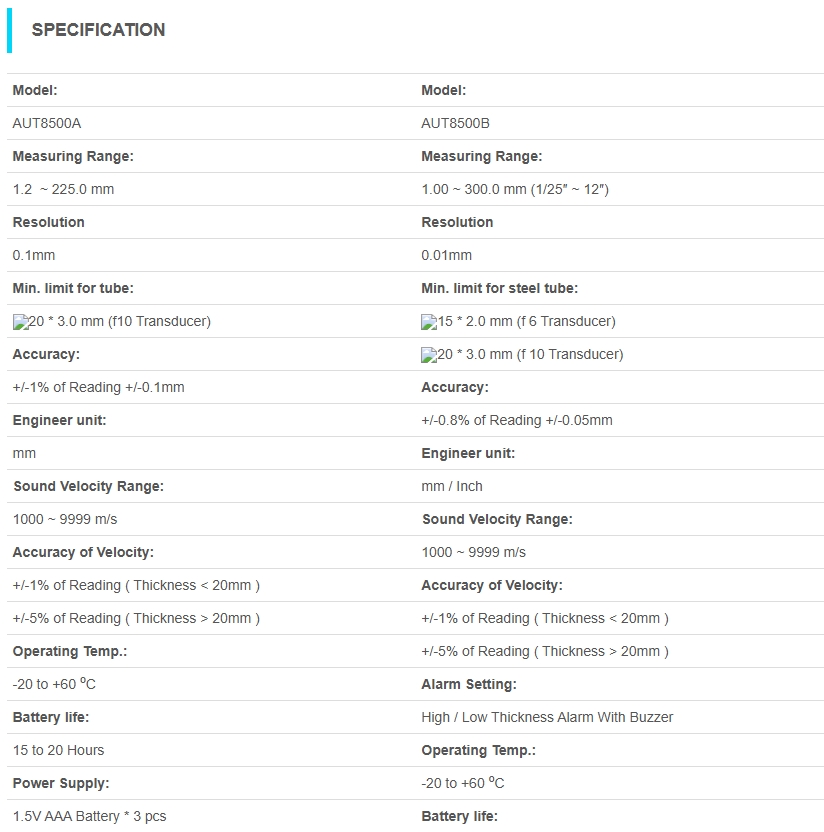824x832 pixels.
Task: Click broken image icon in f 10 Transducer row, AUT8500B
Action: point(429,355)
